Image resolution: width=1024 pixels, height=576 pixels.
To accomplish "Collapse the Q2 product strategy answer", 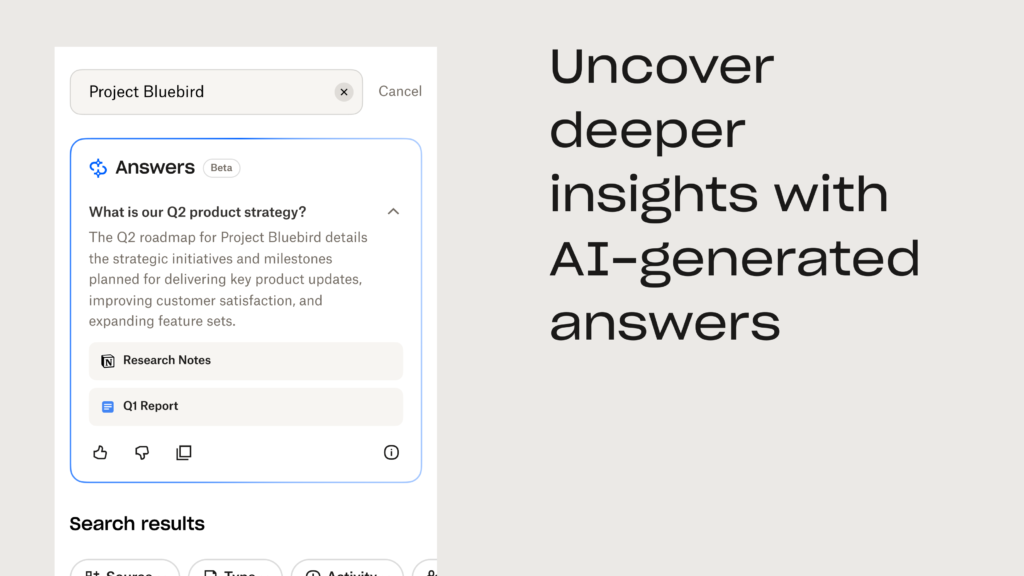I will (x=393, y=212).
